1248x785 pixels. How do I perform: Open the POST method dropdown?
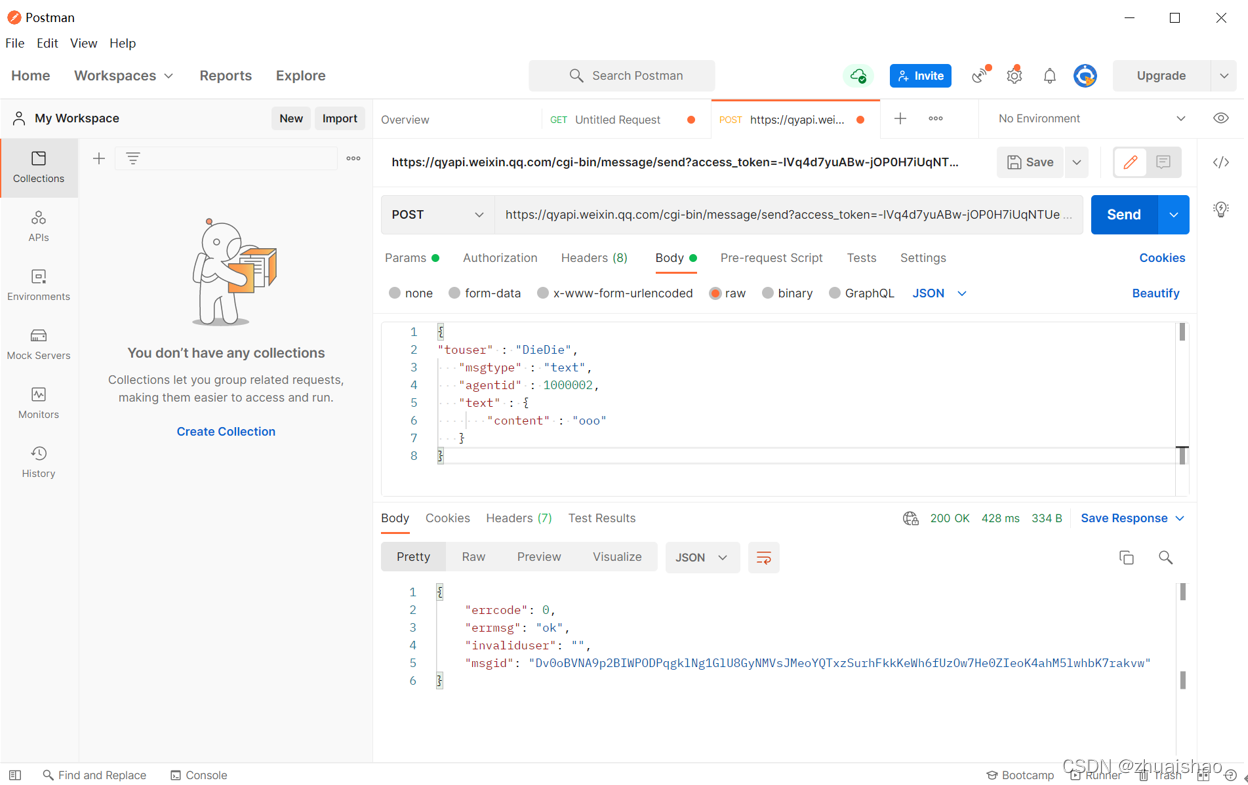(x=438, y=215)
